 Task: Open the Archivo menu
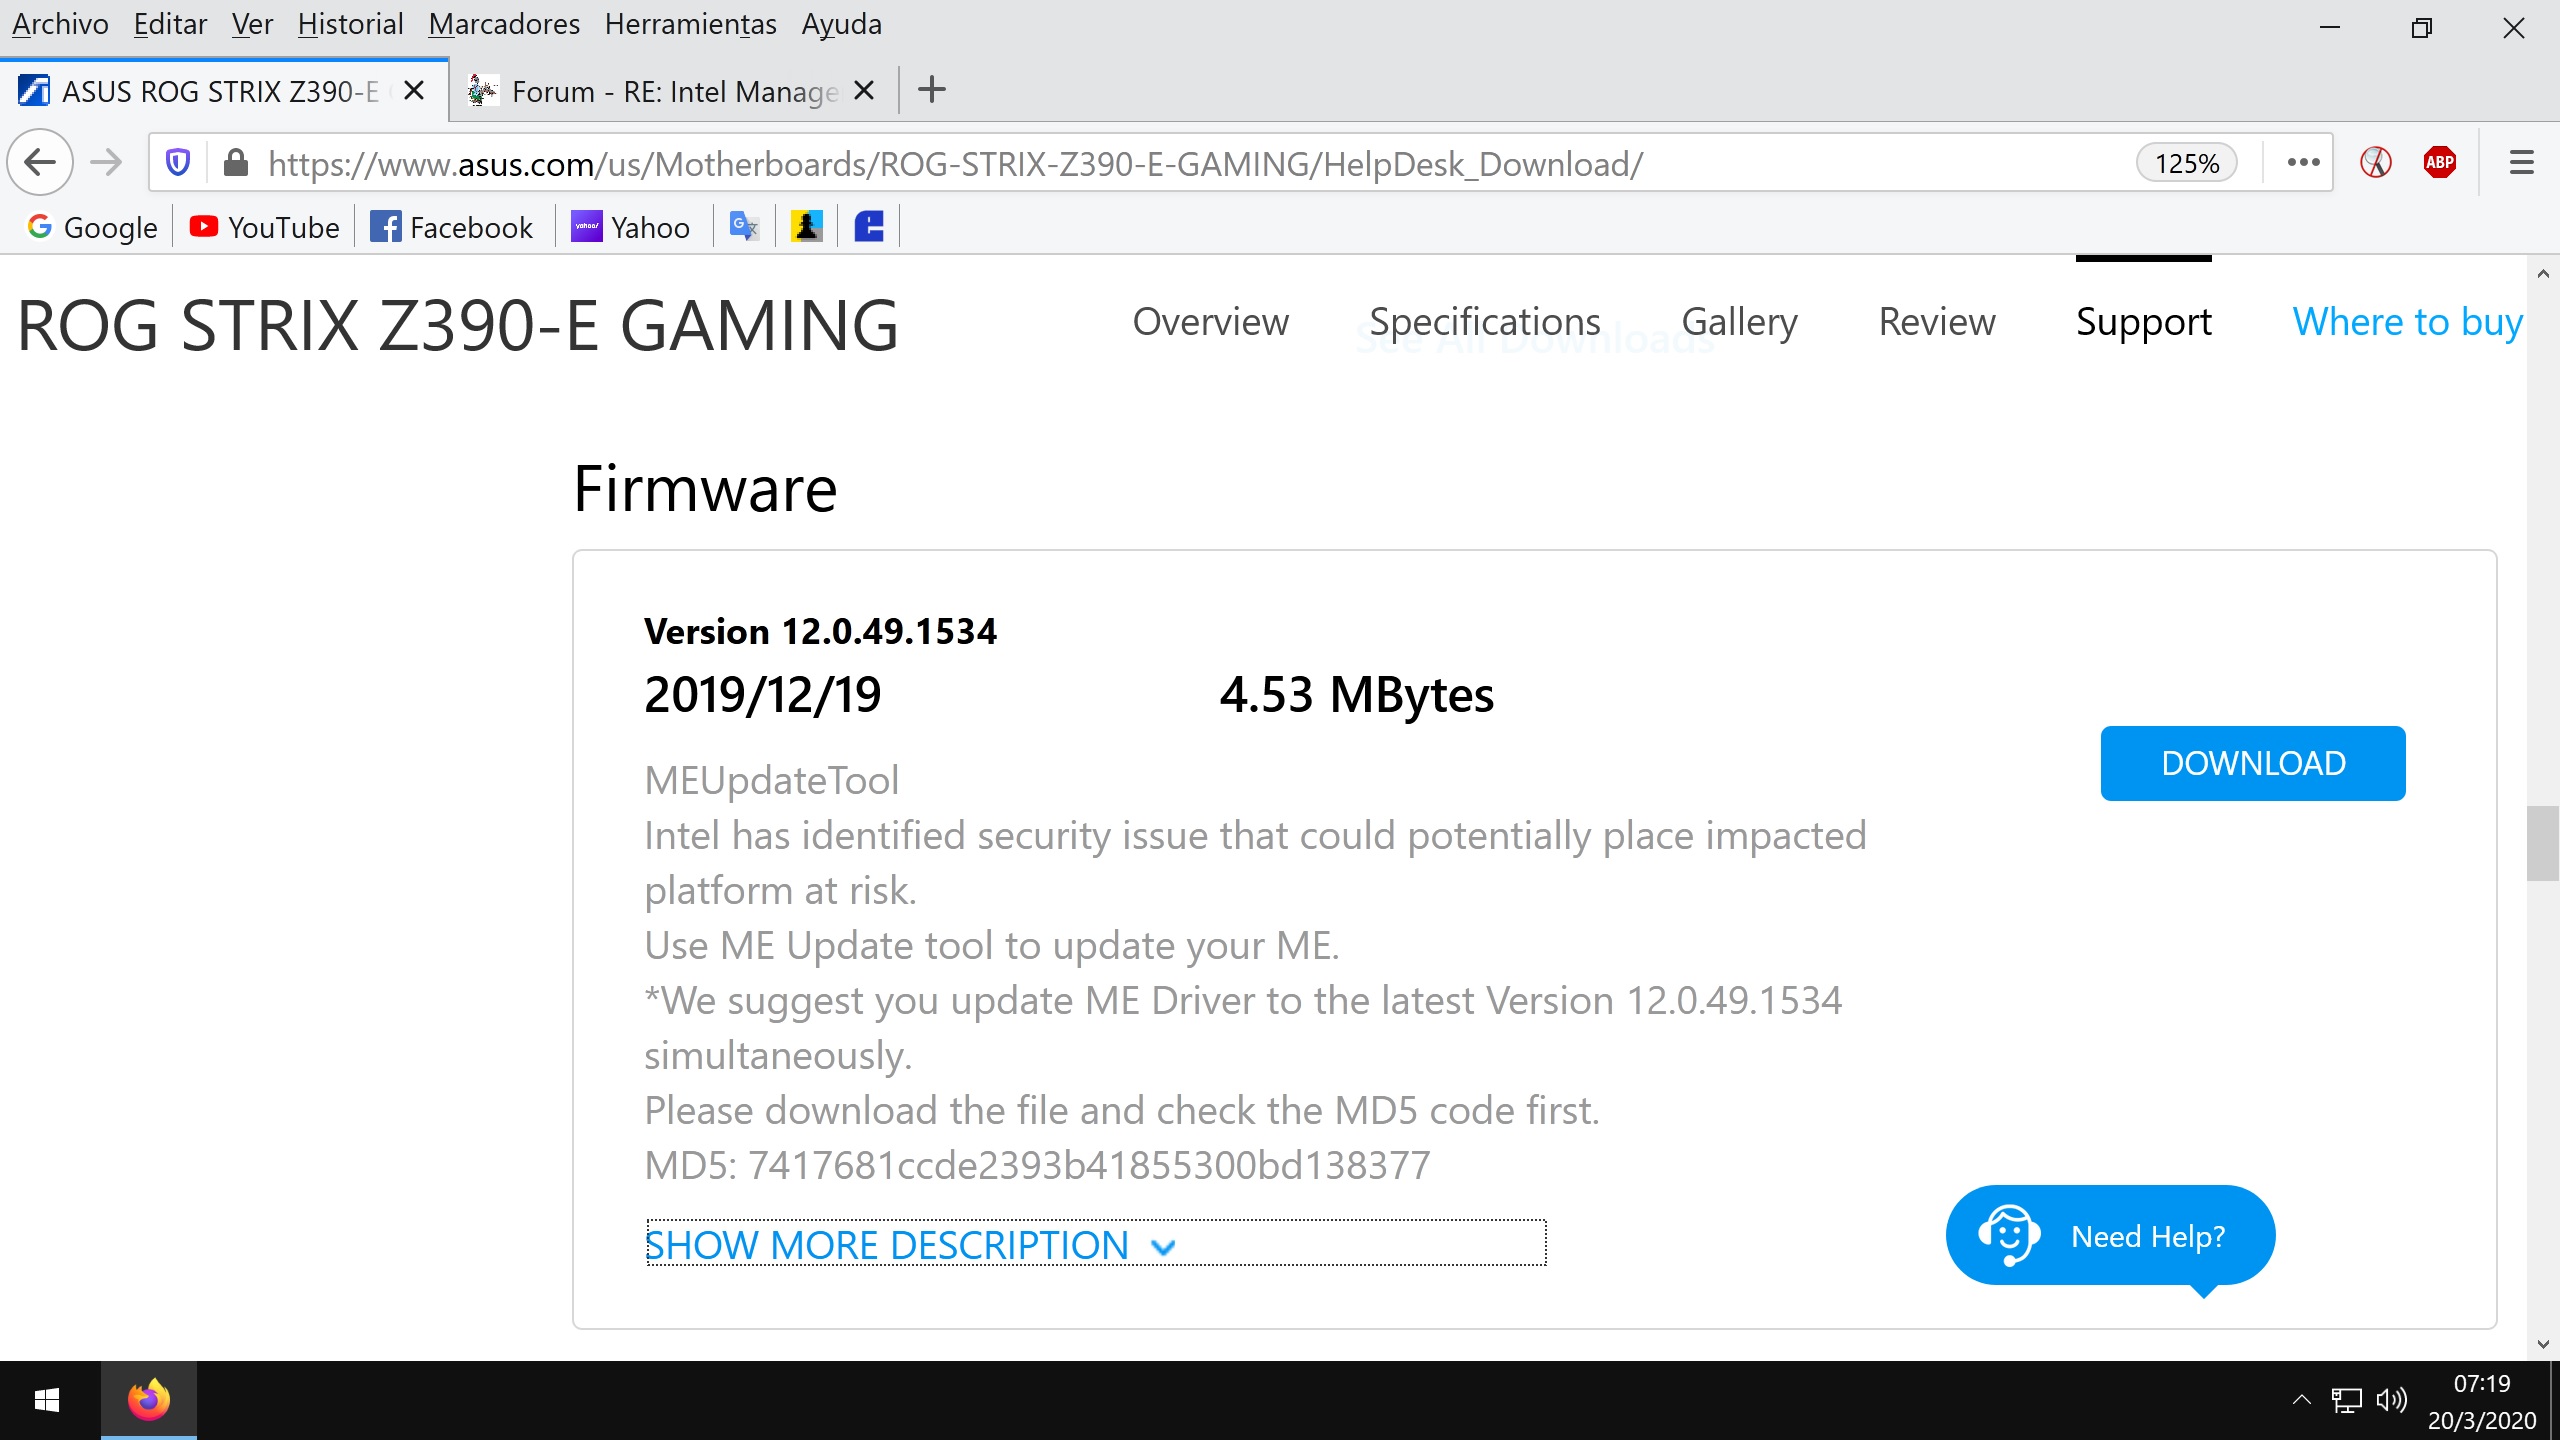[60, 24]
